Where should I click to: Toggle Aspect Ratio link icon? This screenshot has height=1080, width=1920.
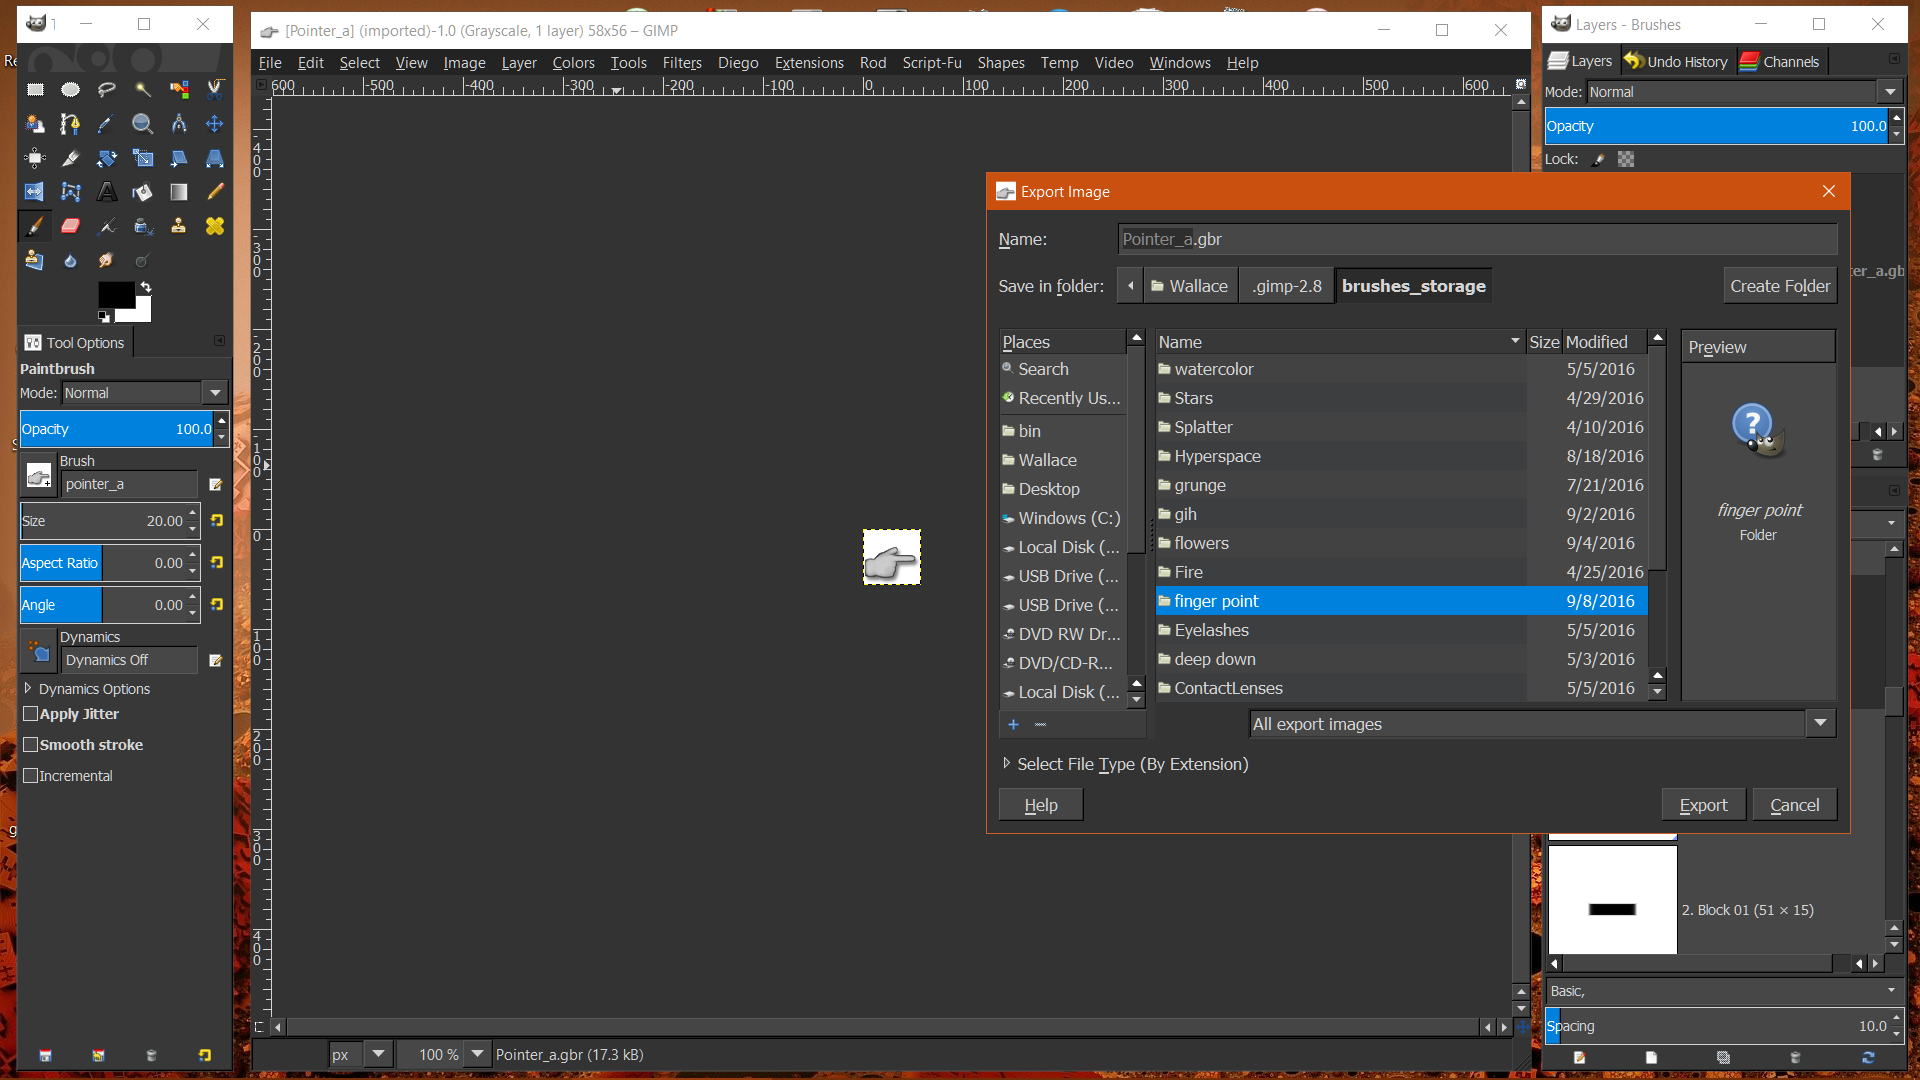216,563
